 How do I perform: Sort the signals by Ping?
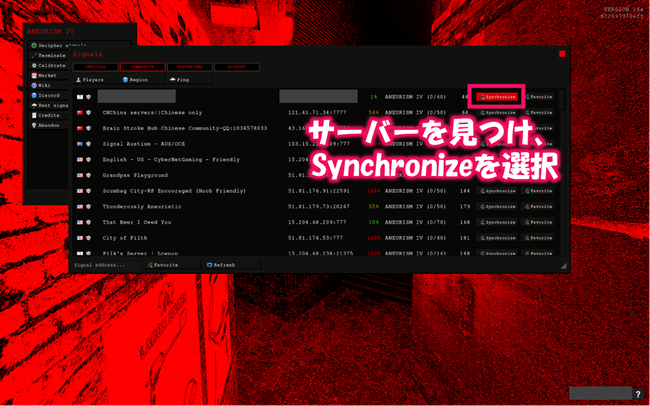point(189,80)
